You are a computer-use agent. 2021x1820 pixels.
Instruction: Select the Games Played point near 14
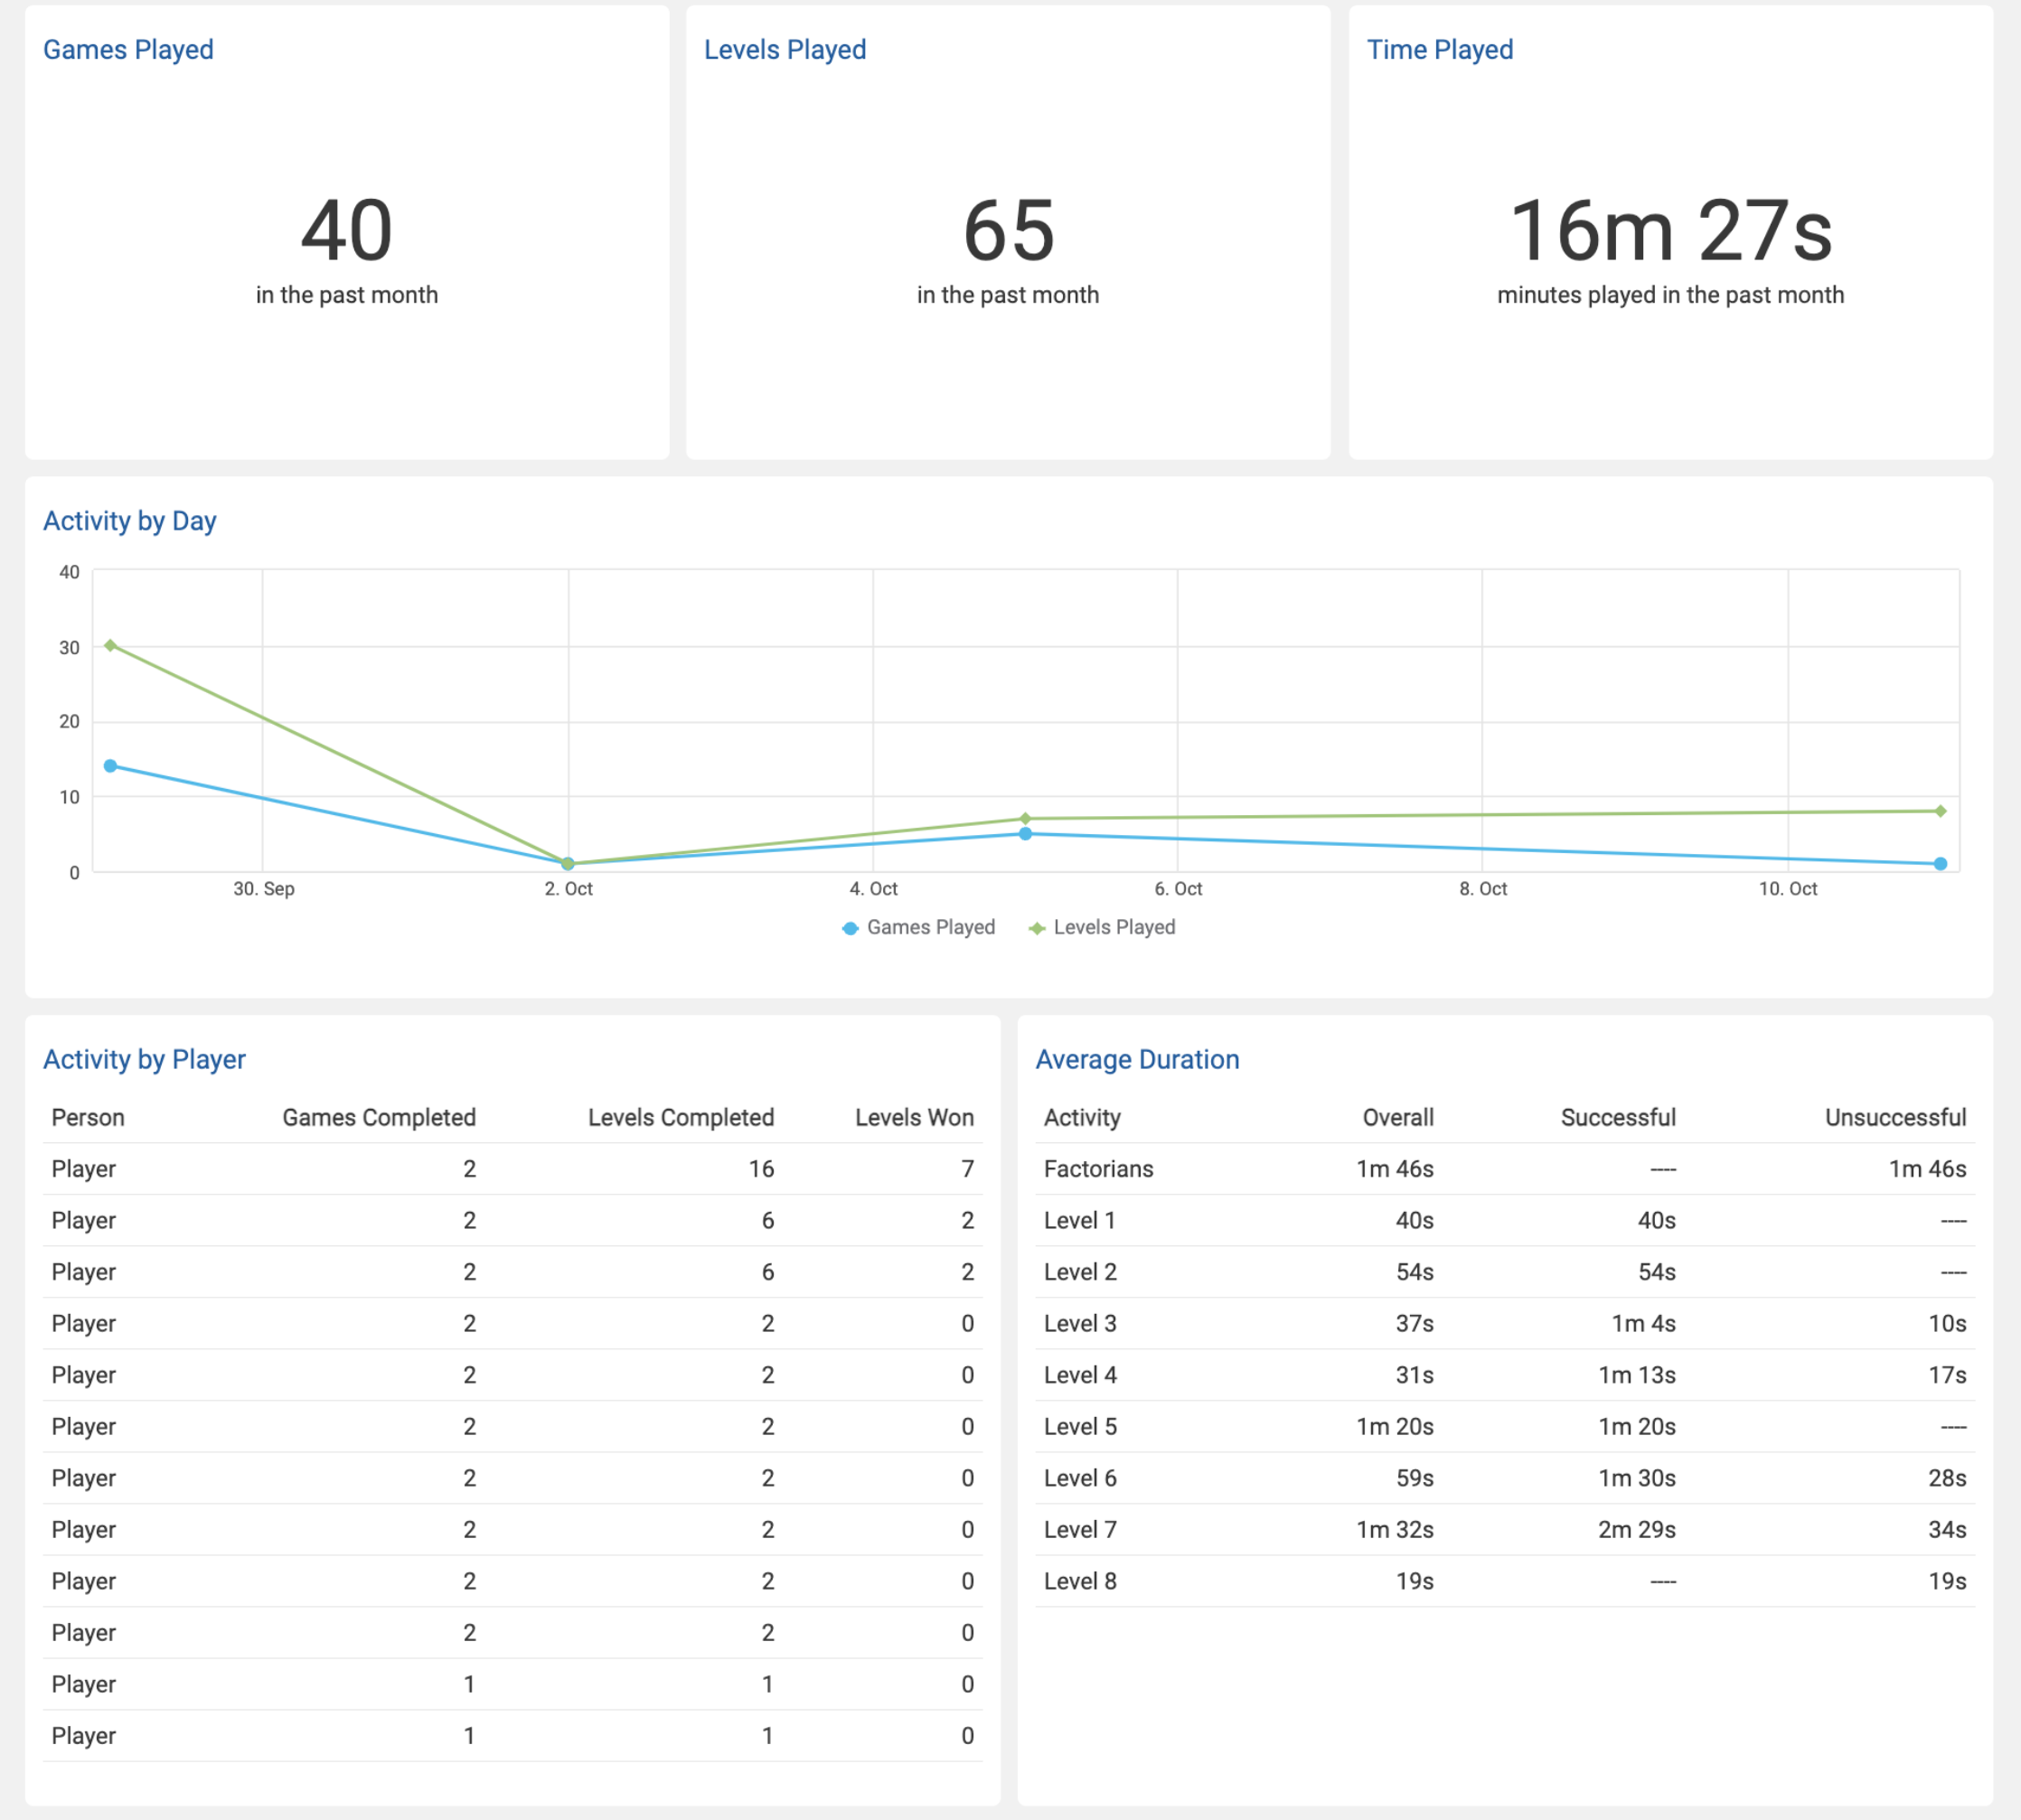[110, 766]
